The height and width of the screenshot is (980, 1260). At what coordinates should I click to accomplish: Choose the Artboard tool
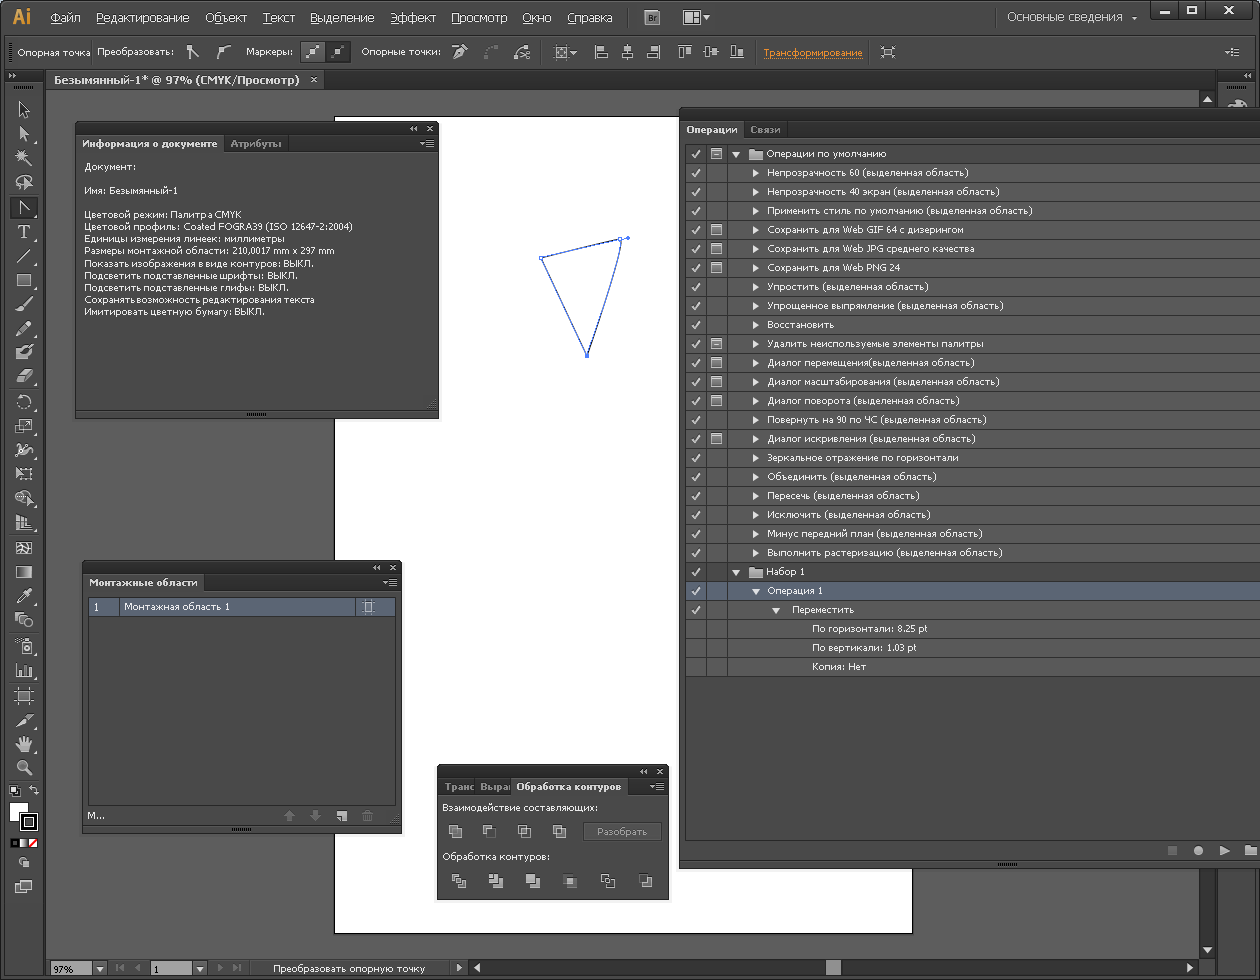[24, 695]
